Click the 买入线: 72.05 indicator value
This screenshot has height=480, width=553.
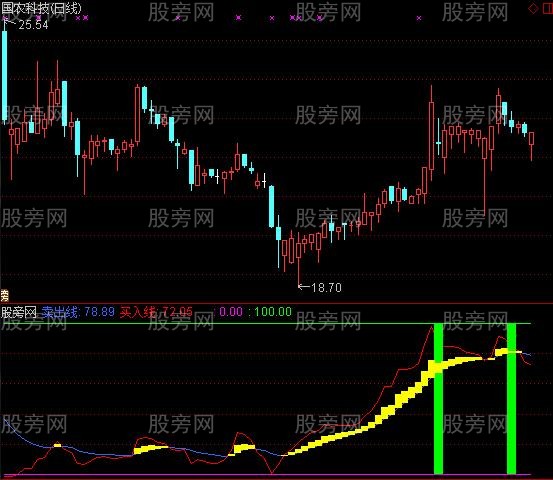coord(156,312)
